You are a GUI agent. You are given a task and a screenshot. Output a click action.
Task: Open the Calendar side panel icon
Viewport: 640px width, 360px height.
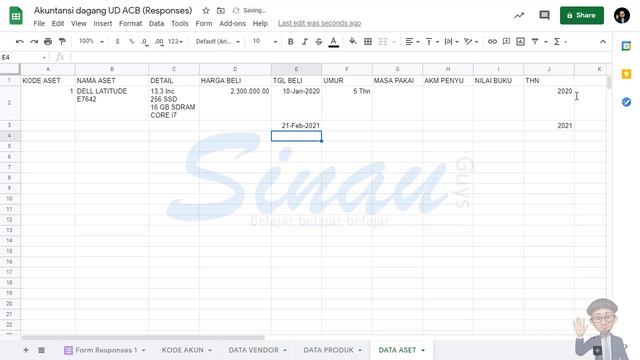[x=626, y=46]
